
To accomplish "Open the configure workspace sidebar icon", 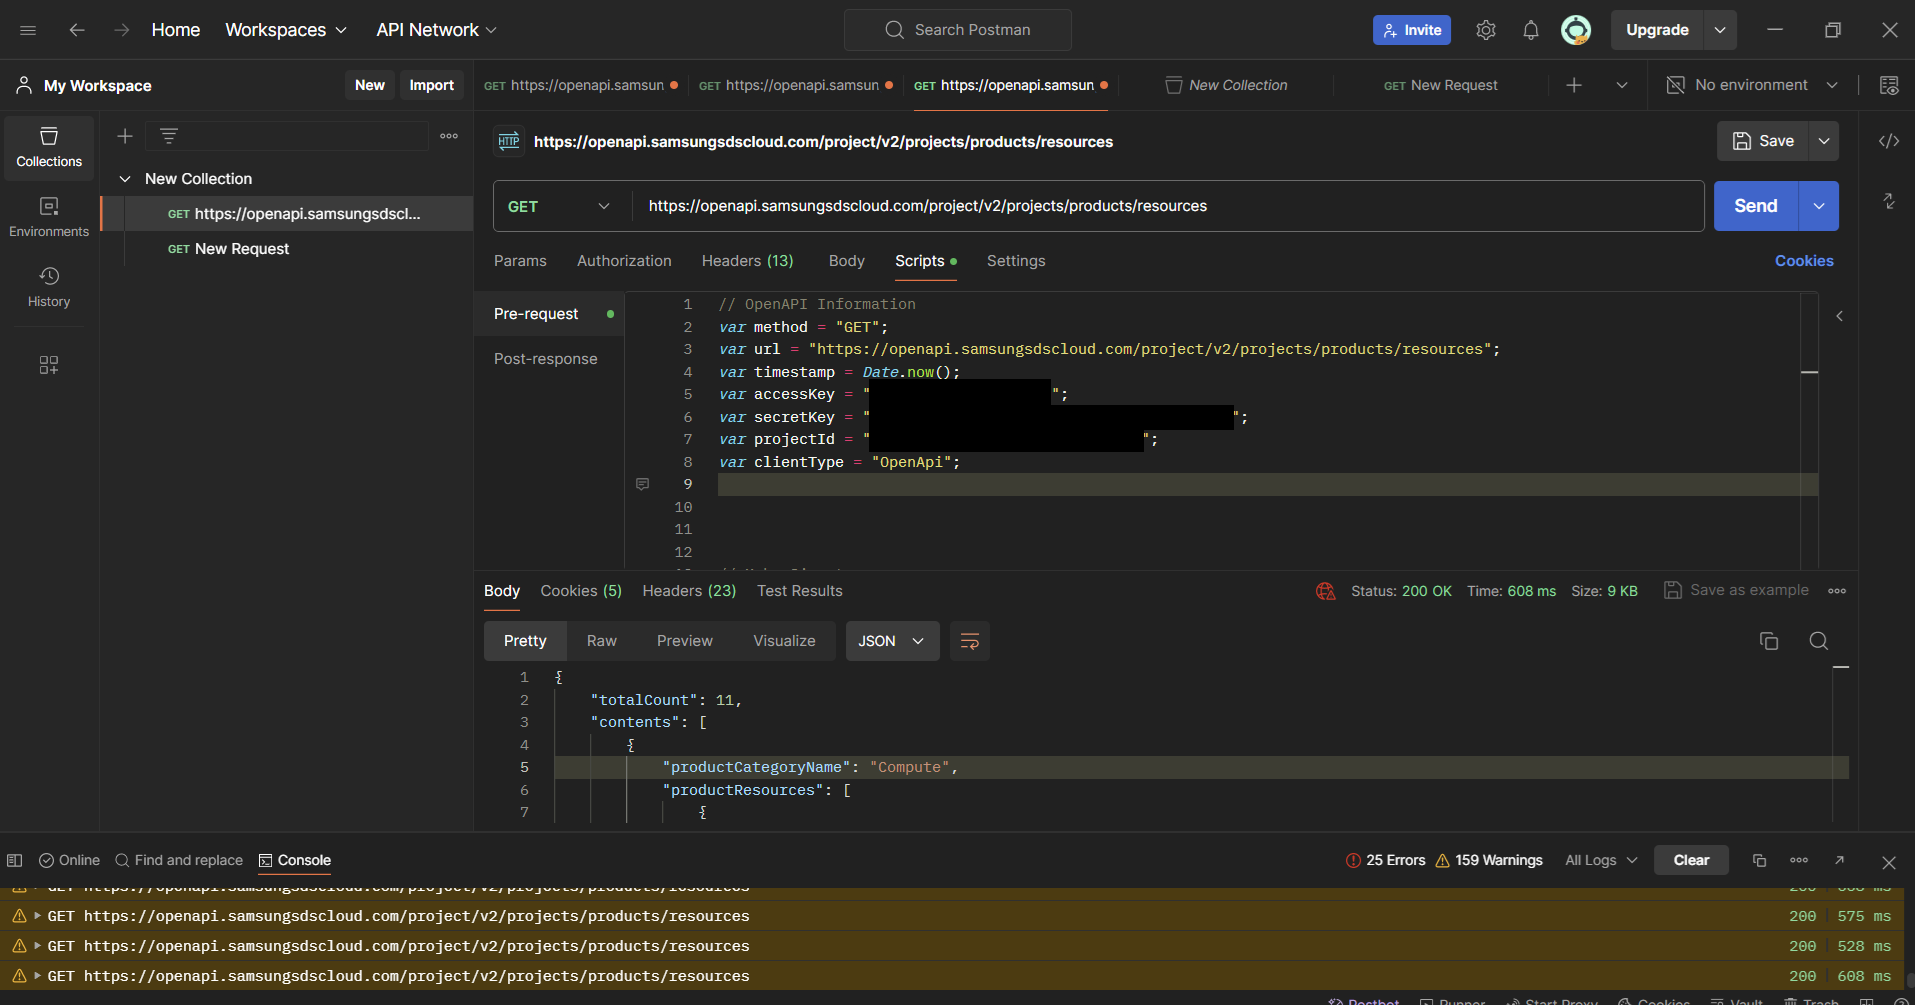I will (49, 365).
